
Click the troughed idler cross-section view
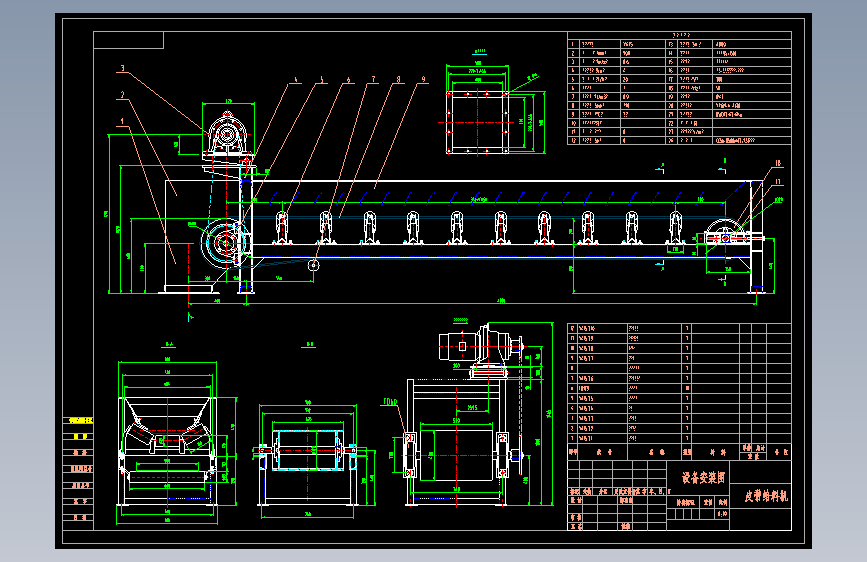167,451
